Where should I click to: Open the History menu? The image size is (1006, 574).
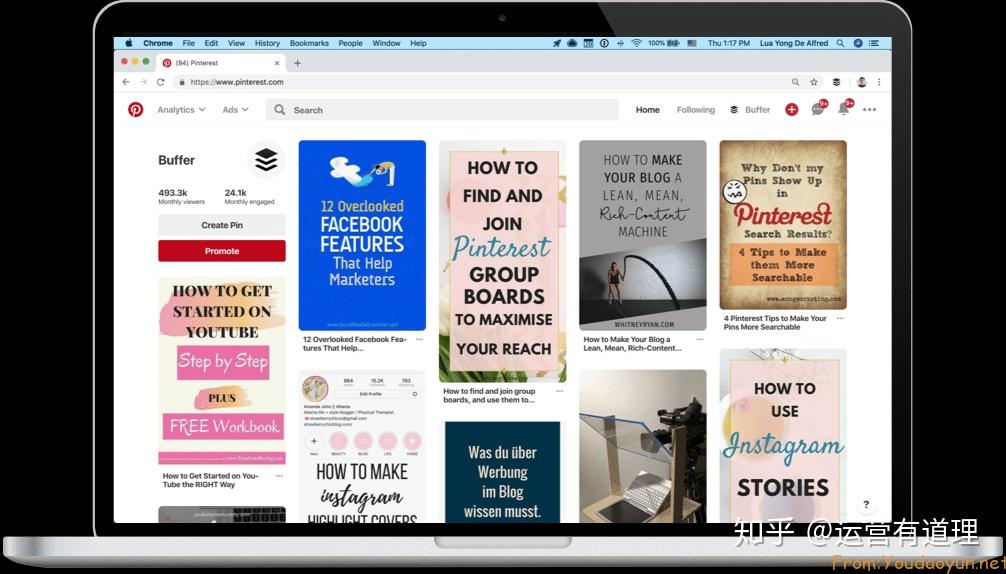click(267, 43)
